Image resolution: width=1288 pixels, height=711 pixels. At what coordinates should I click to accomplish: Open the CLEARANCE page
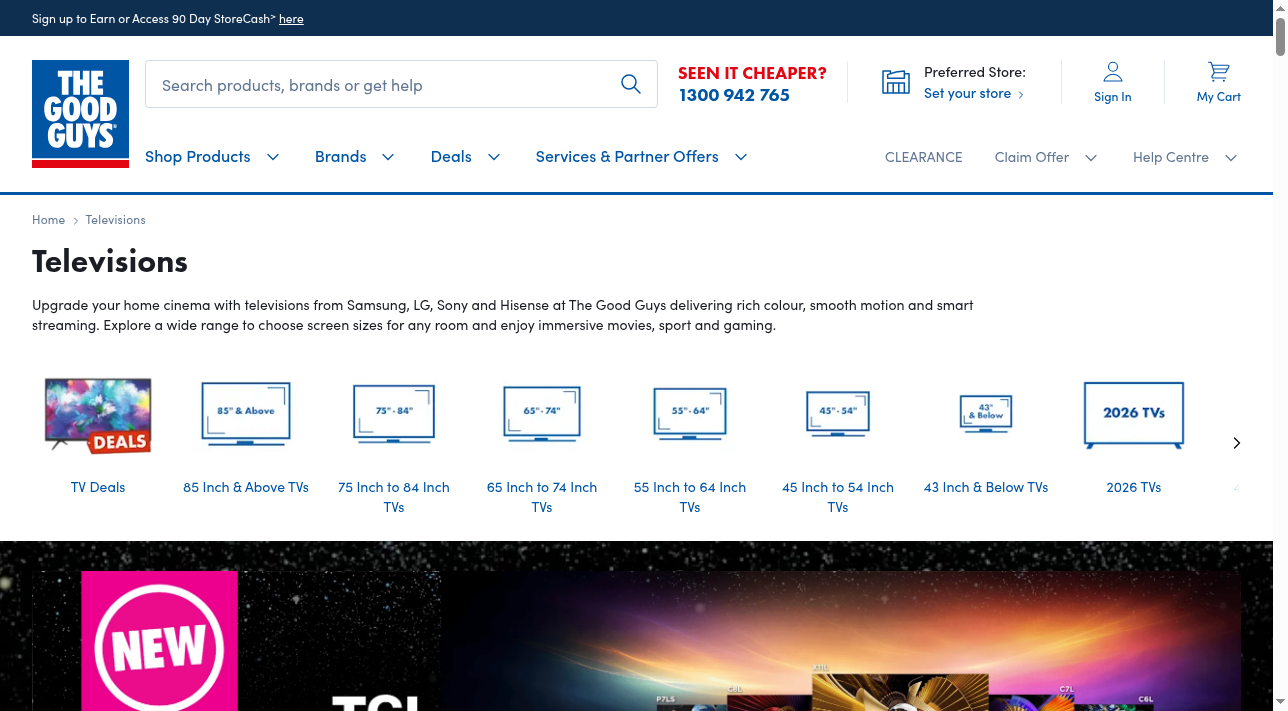click(x=924, y=157)
